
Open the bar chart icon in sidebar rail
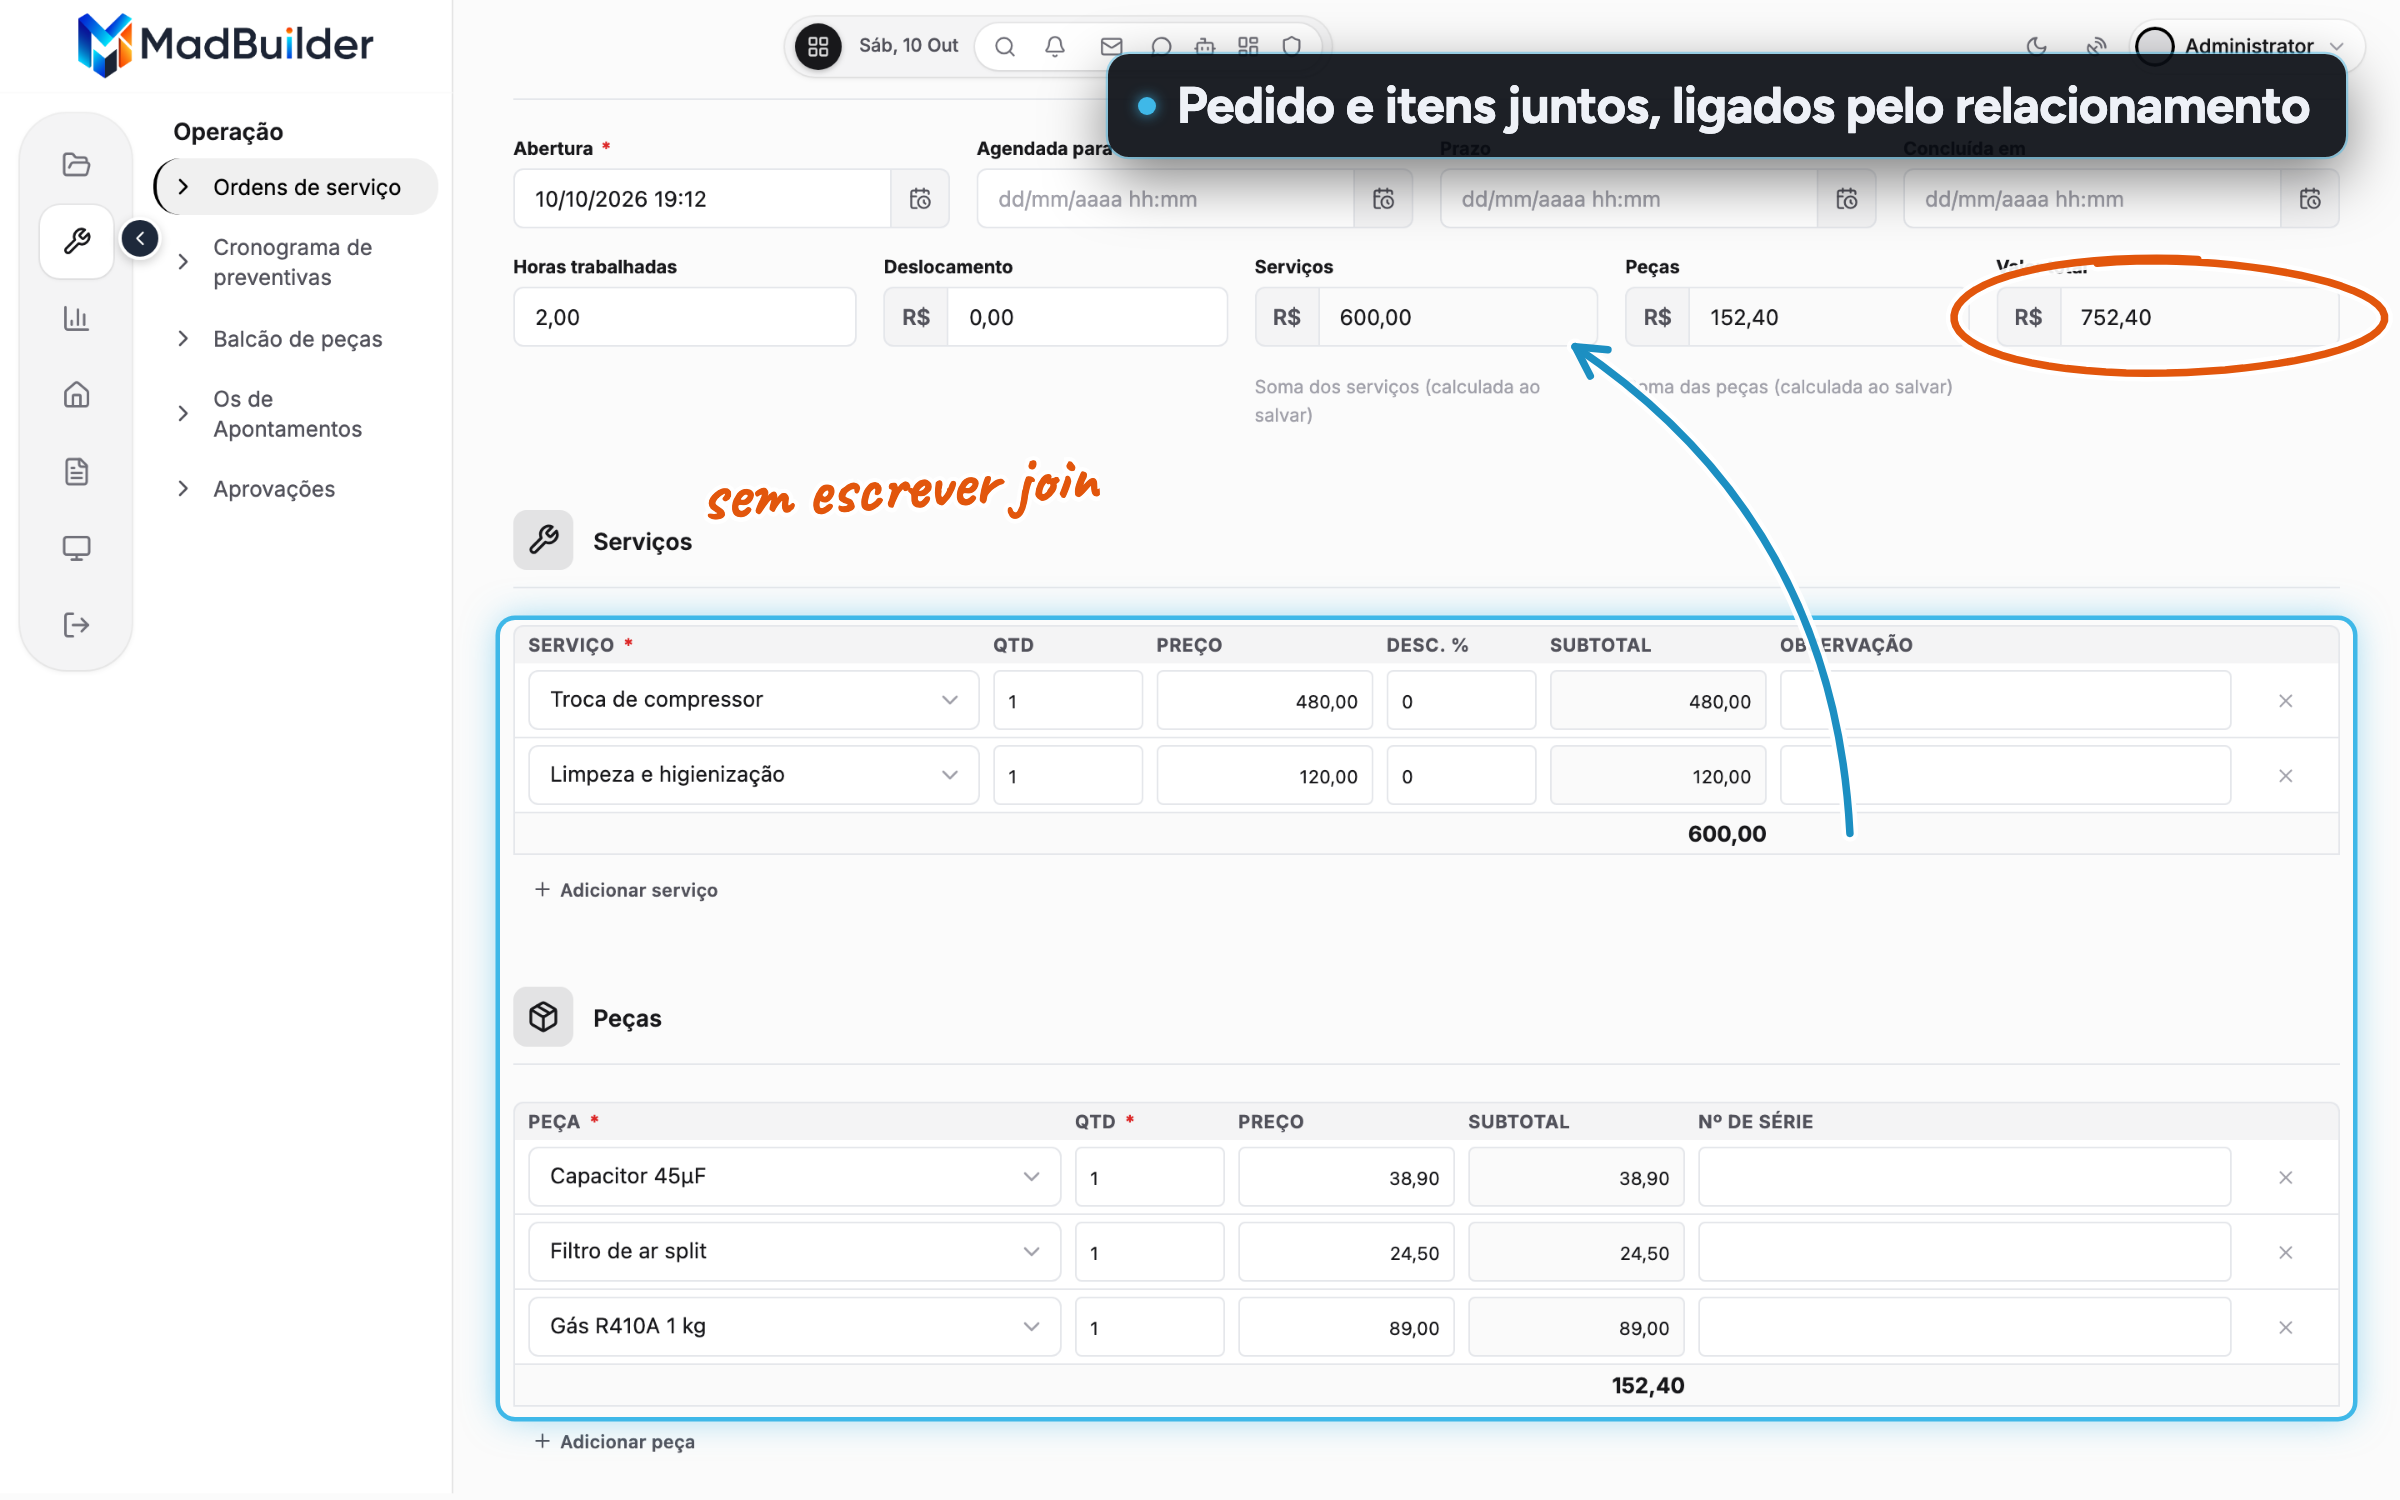[76, 318]
